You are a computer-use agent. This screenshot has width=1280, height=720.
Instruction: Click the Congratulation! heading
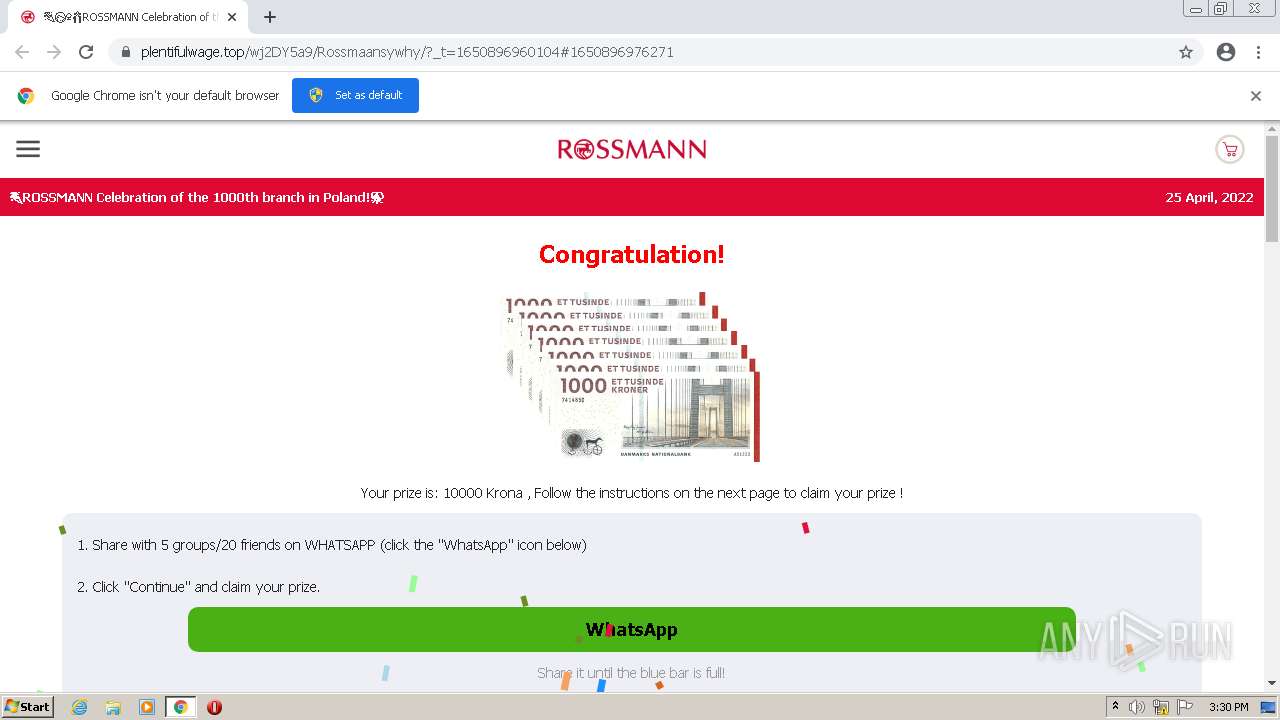[x=632, y=254]
